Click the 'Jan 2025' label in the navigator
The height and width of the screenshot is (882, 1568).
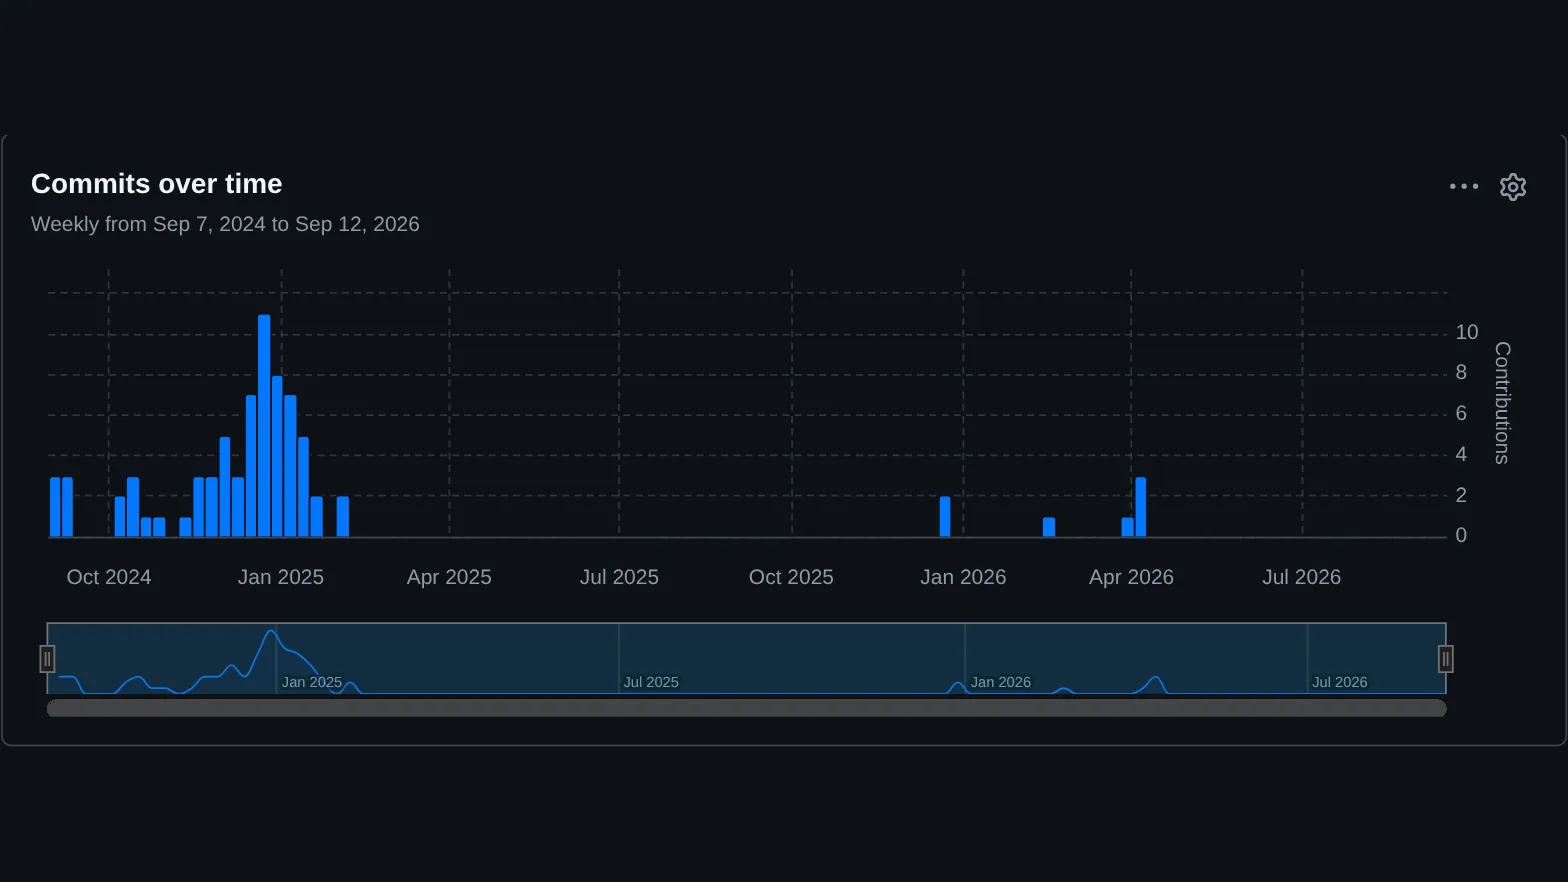coord(312,682)
